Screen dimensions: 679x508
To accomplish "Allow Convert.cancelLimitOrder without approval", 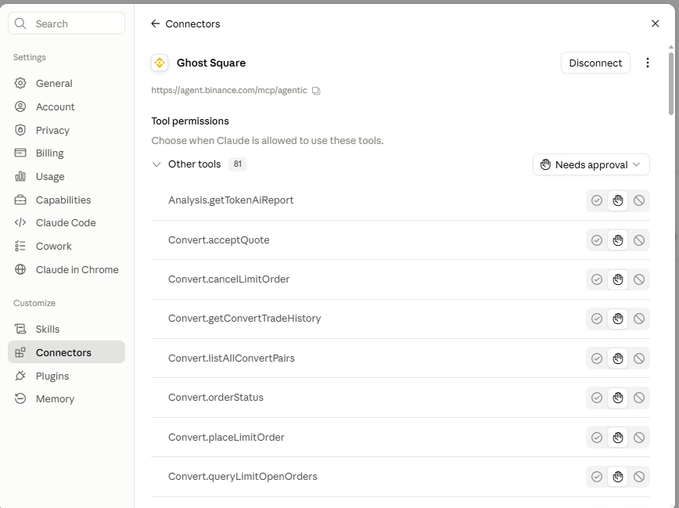I will pos(597,279).
